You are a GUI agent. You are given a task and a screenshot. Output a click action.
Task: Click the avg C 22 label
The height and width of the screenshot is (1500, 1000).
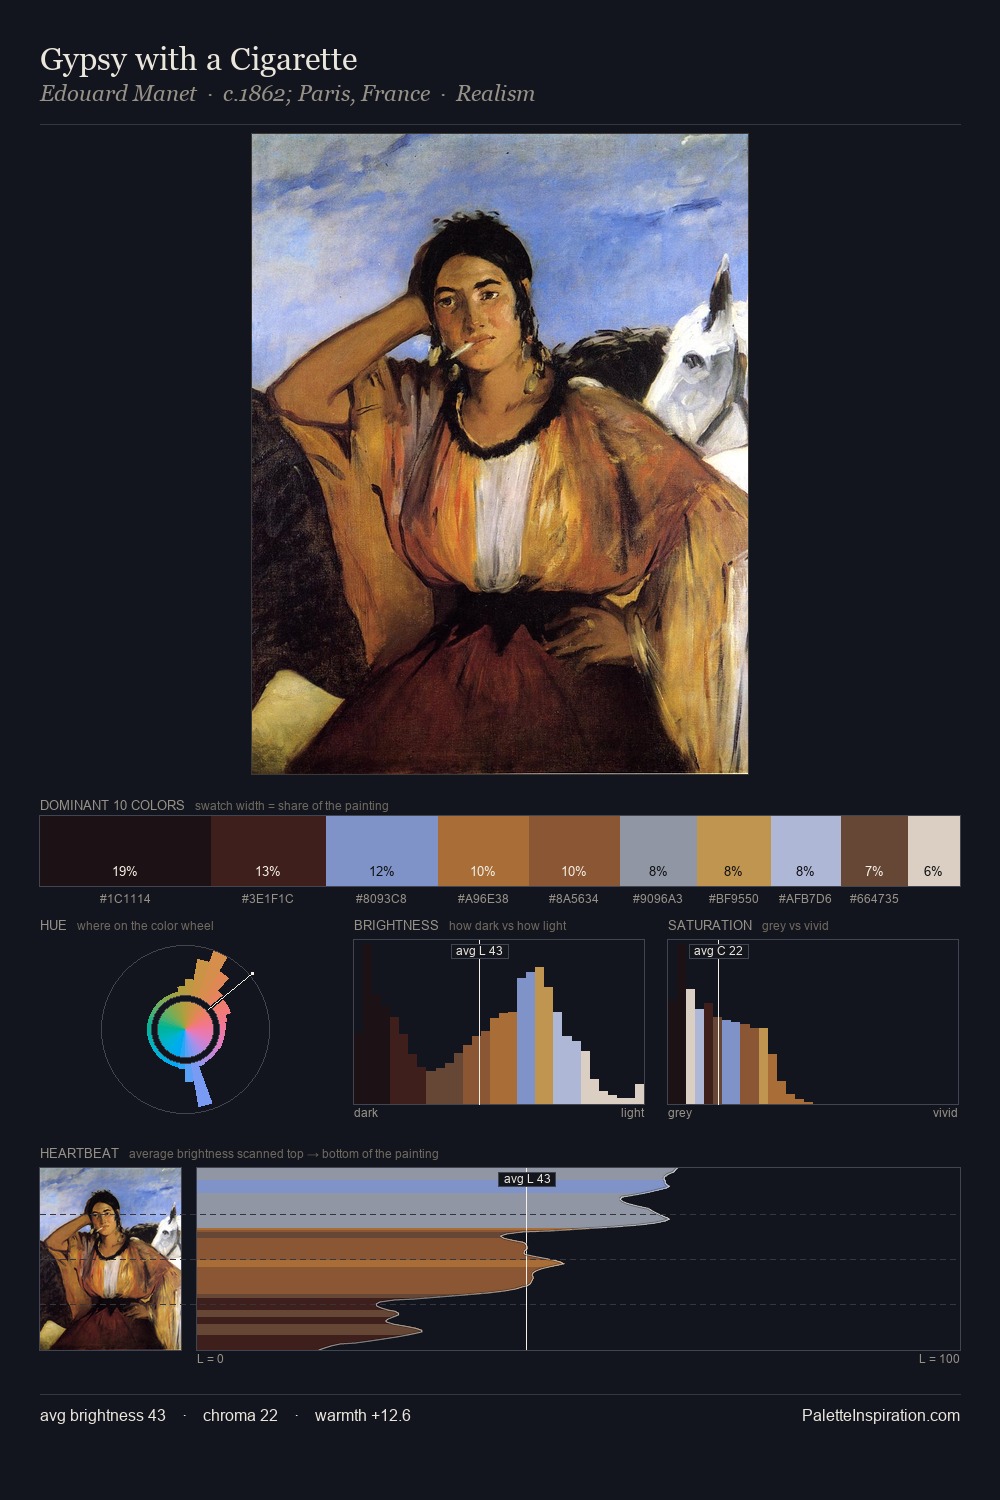point(718,951)
